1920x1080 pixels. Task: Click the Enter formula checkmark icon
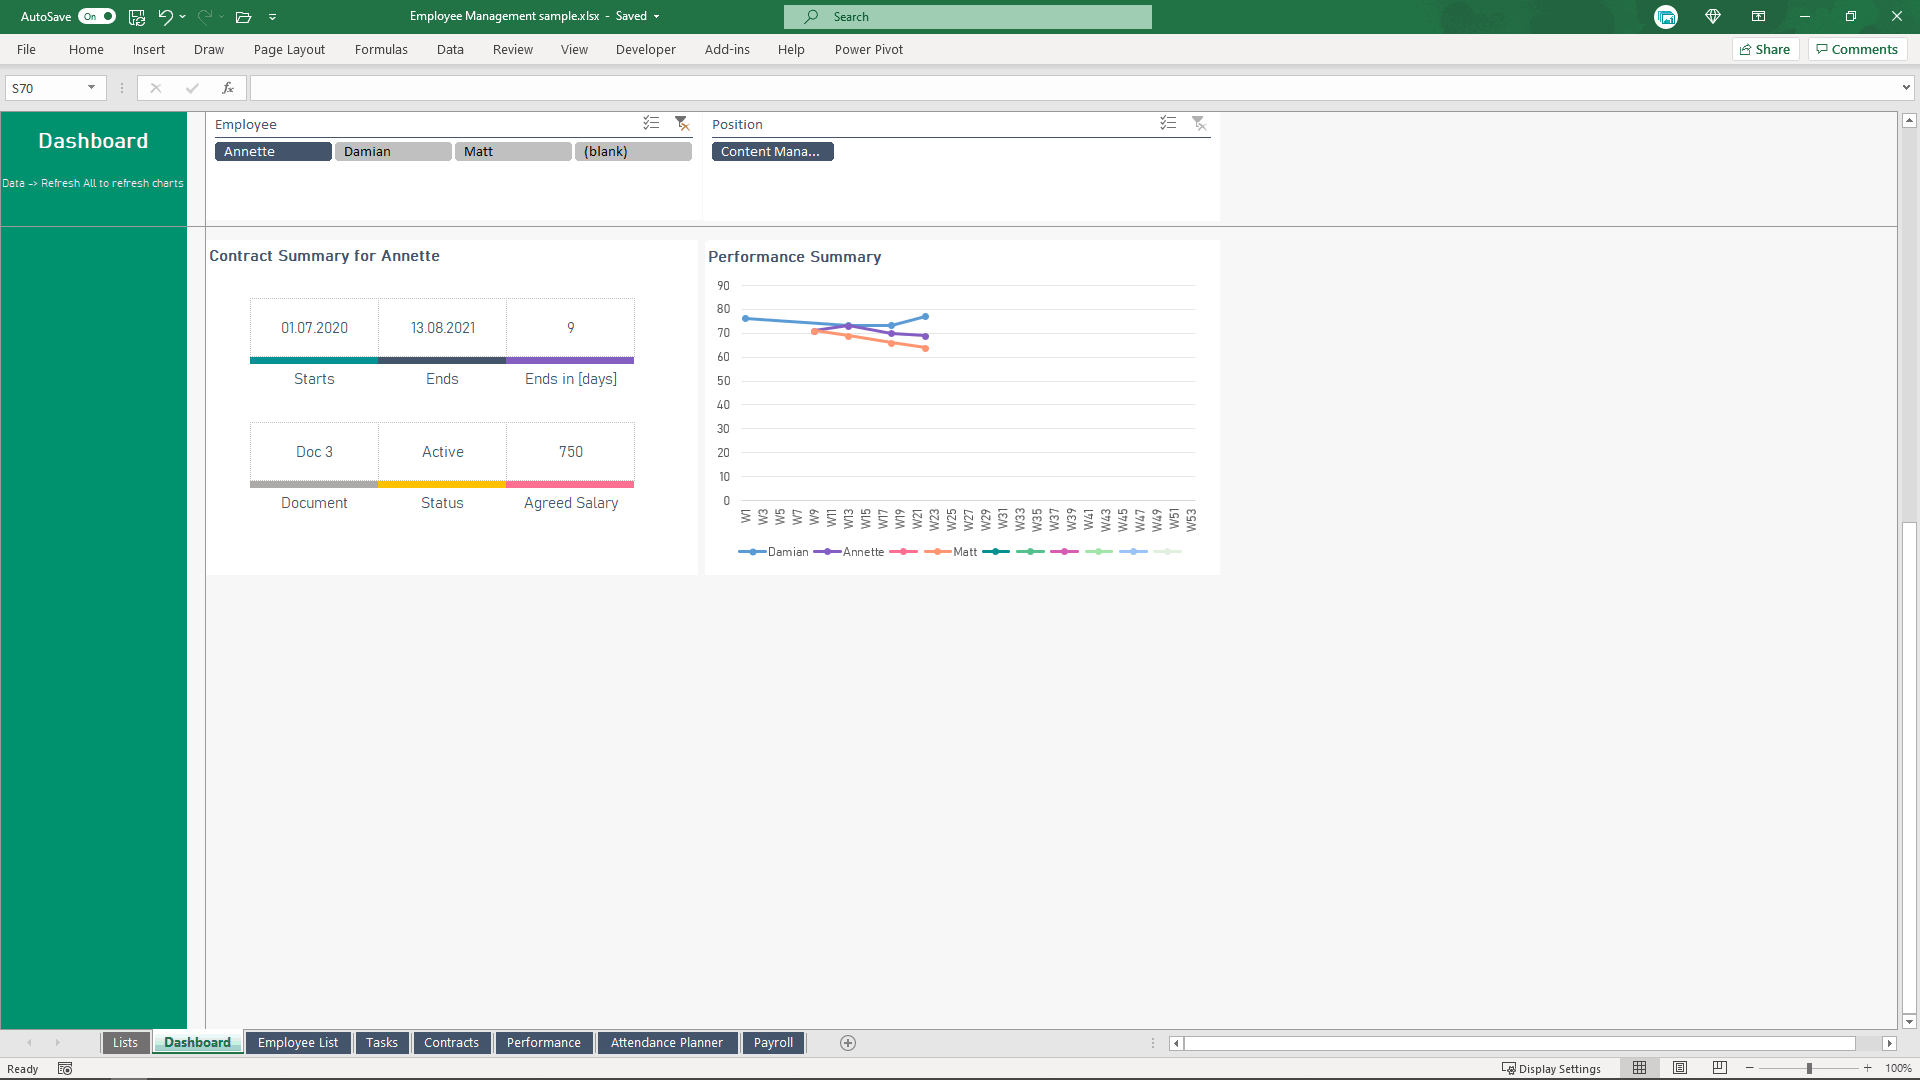click(192, 88)
